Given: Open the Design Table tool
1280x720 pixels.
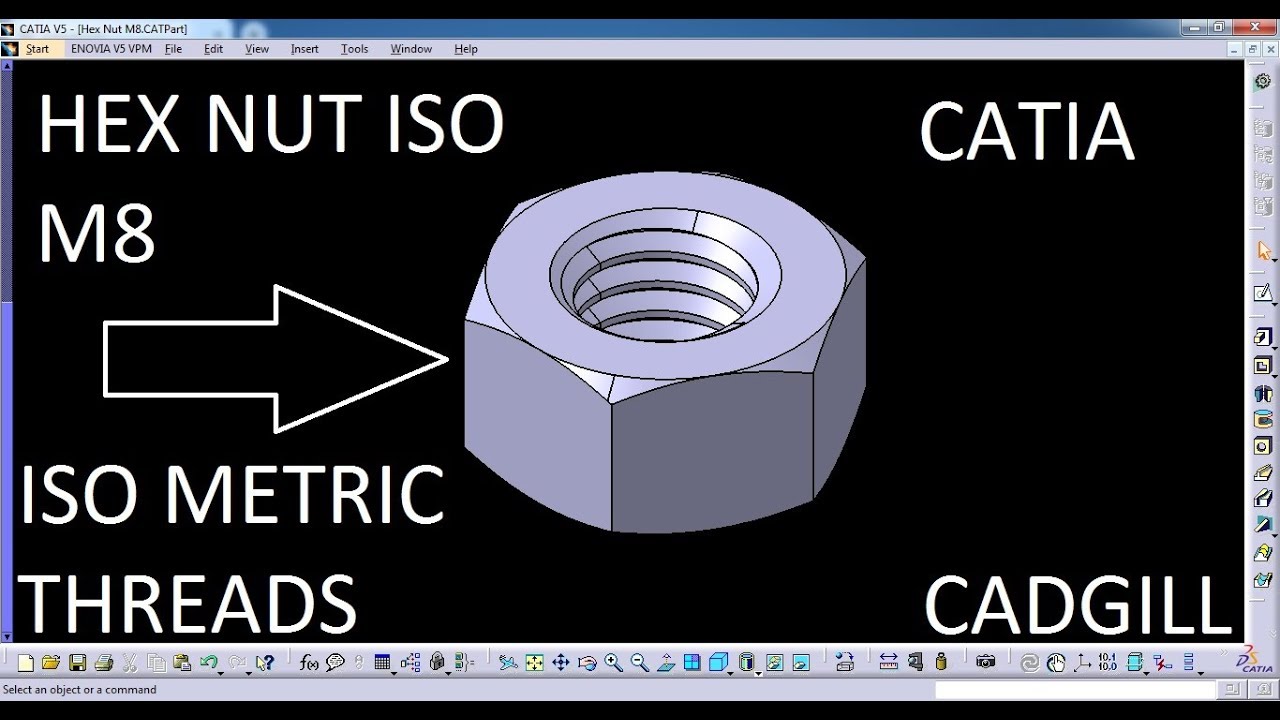Looking at the screenshot, I should tap(382, 662).
